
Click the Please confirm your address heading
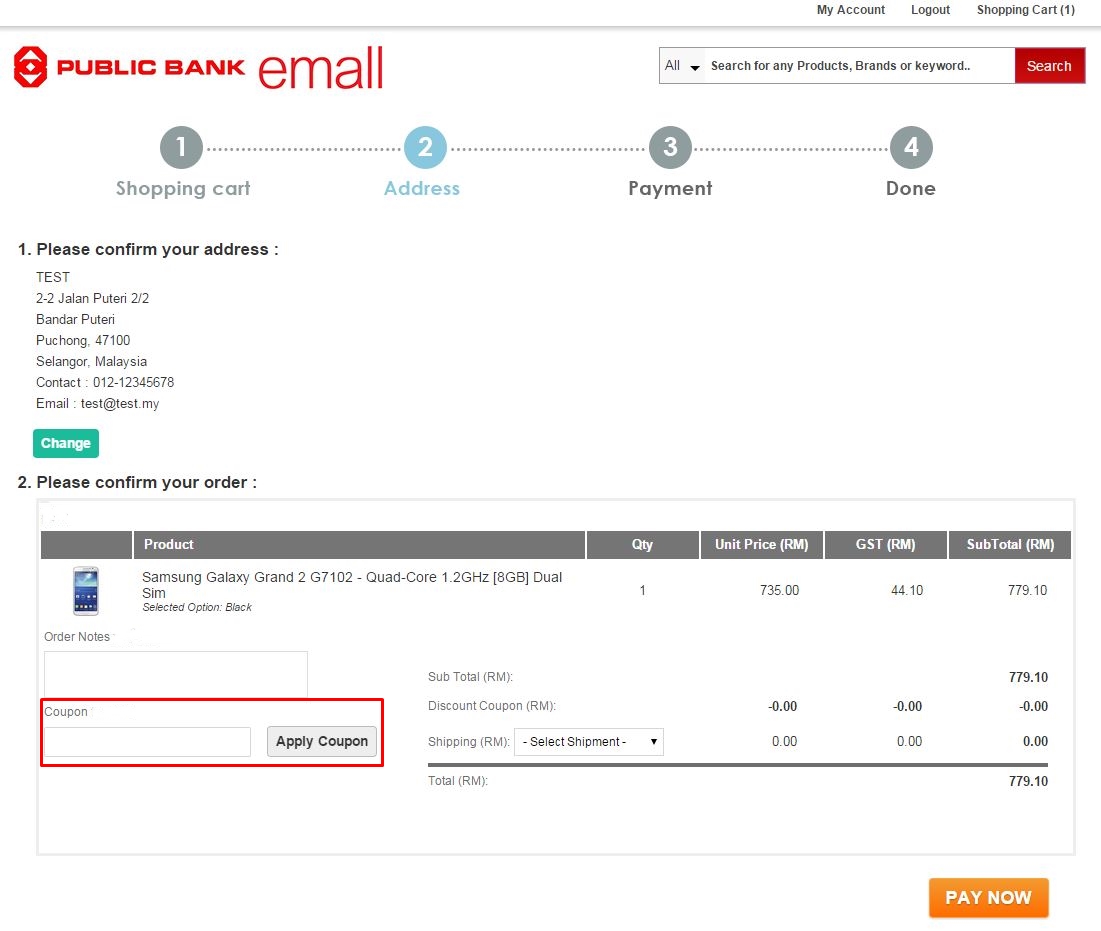[x=148, y=249]
